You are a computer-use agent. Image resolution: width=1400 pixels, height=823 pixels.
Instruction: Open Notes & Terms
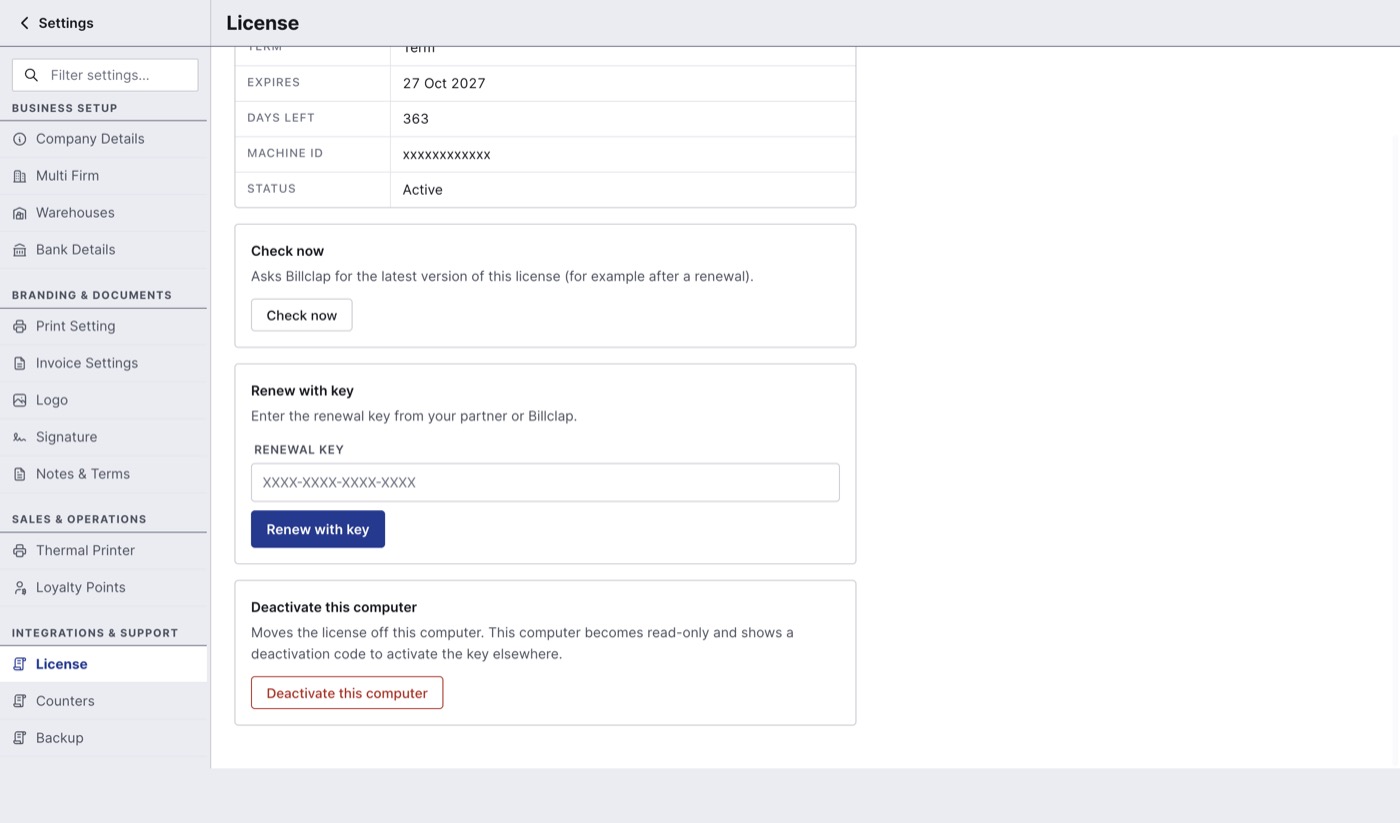[104, 474]
